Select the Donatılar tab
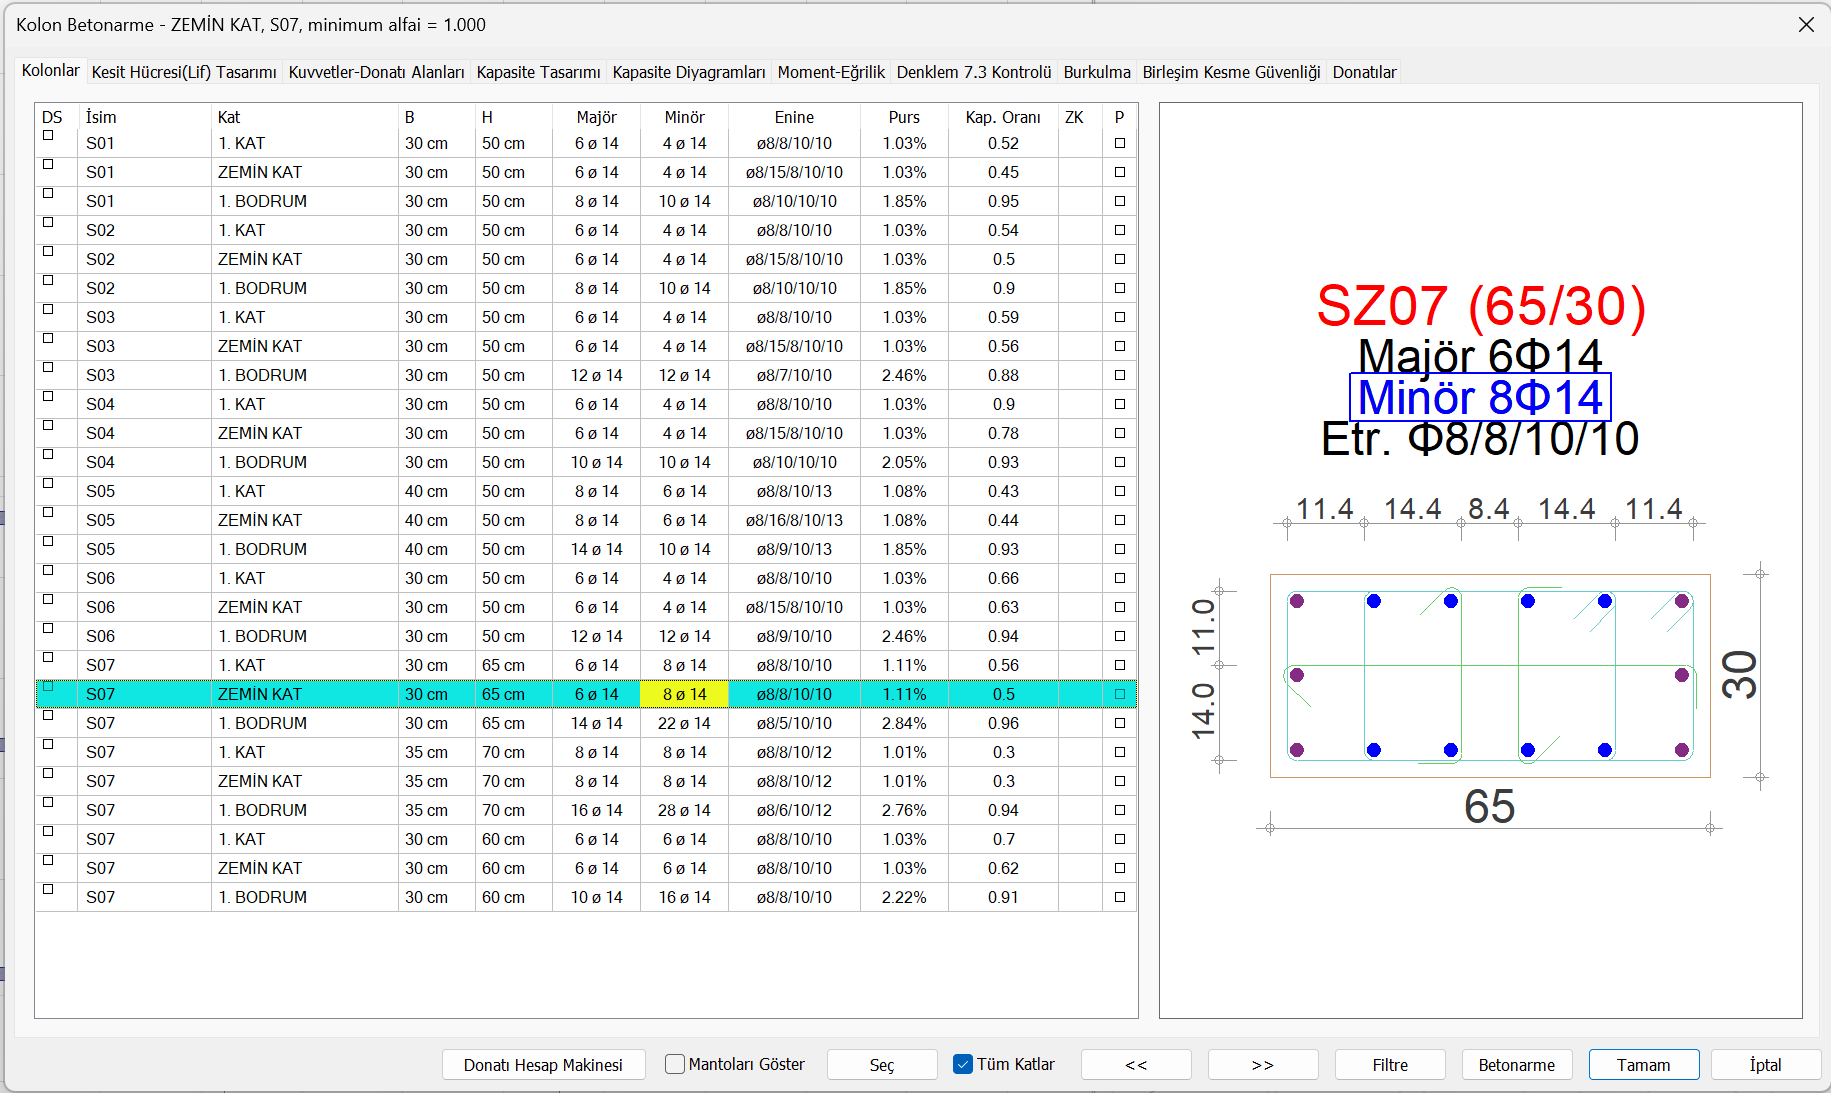Screen dimensions: 1831x1093 (1364, 72)
